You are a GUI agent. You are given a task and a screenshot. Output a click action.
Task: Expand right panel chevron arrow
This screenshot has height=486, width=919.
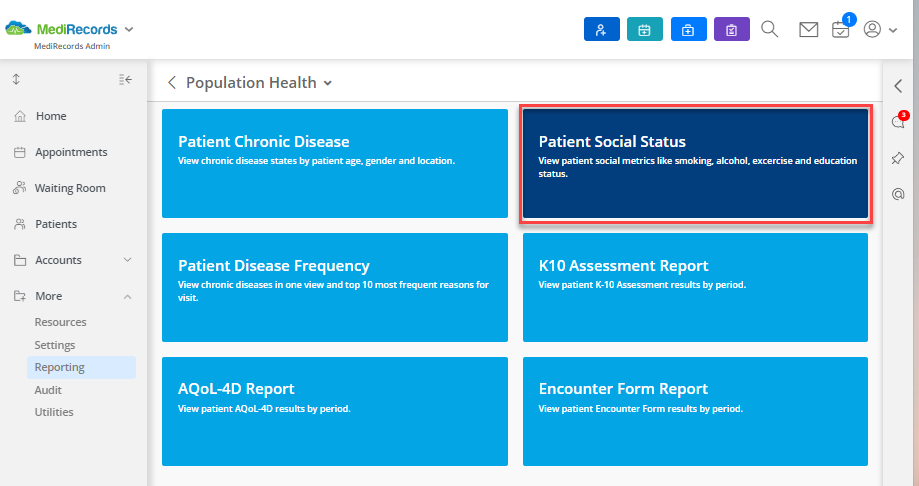tap(898, 86)
